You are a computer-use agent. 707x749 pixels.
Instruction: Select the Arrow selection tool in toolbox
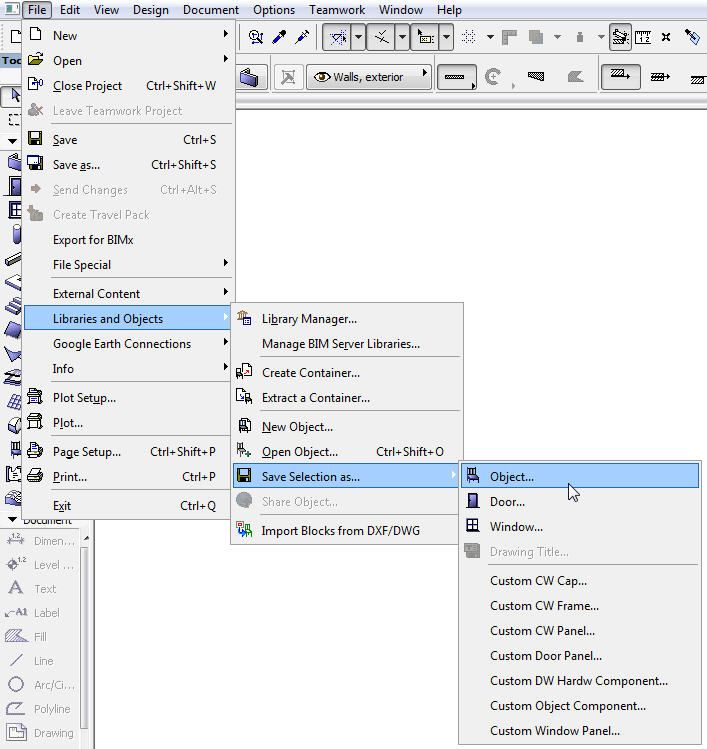point(14,96)
